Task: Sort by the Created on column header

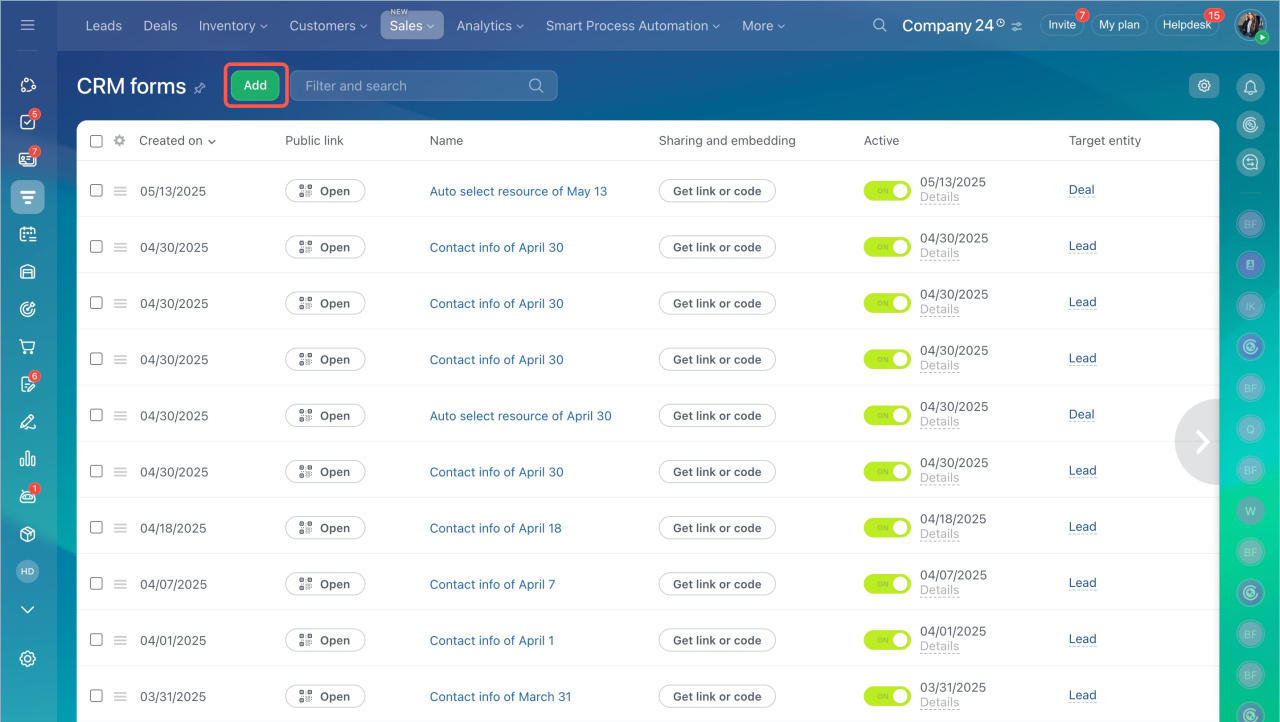Action: [x=177, y=141]
